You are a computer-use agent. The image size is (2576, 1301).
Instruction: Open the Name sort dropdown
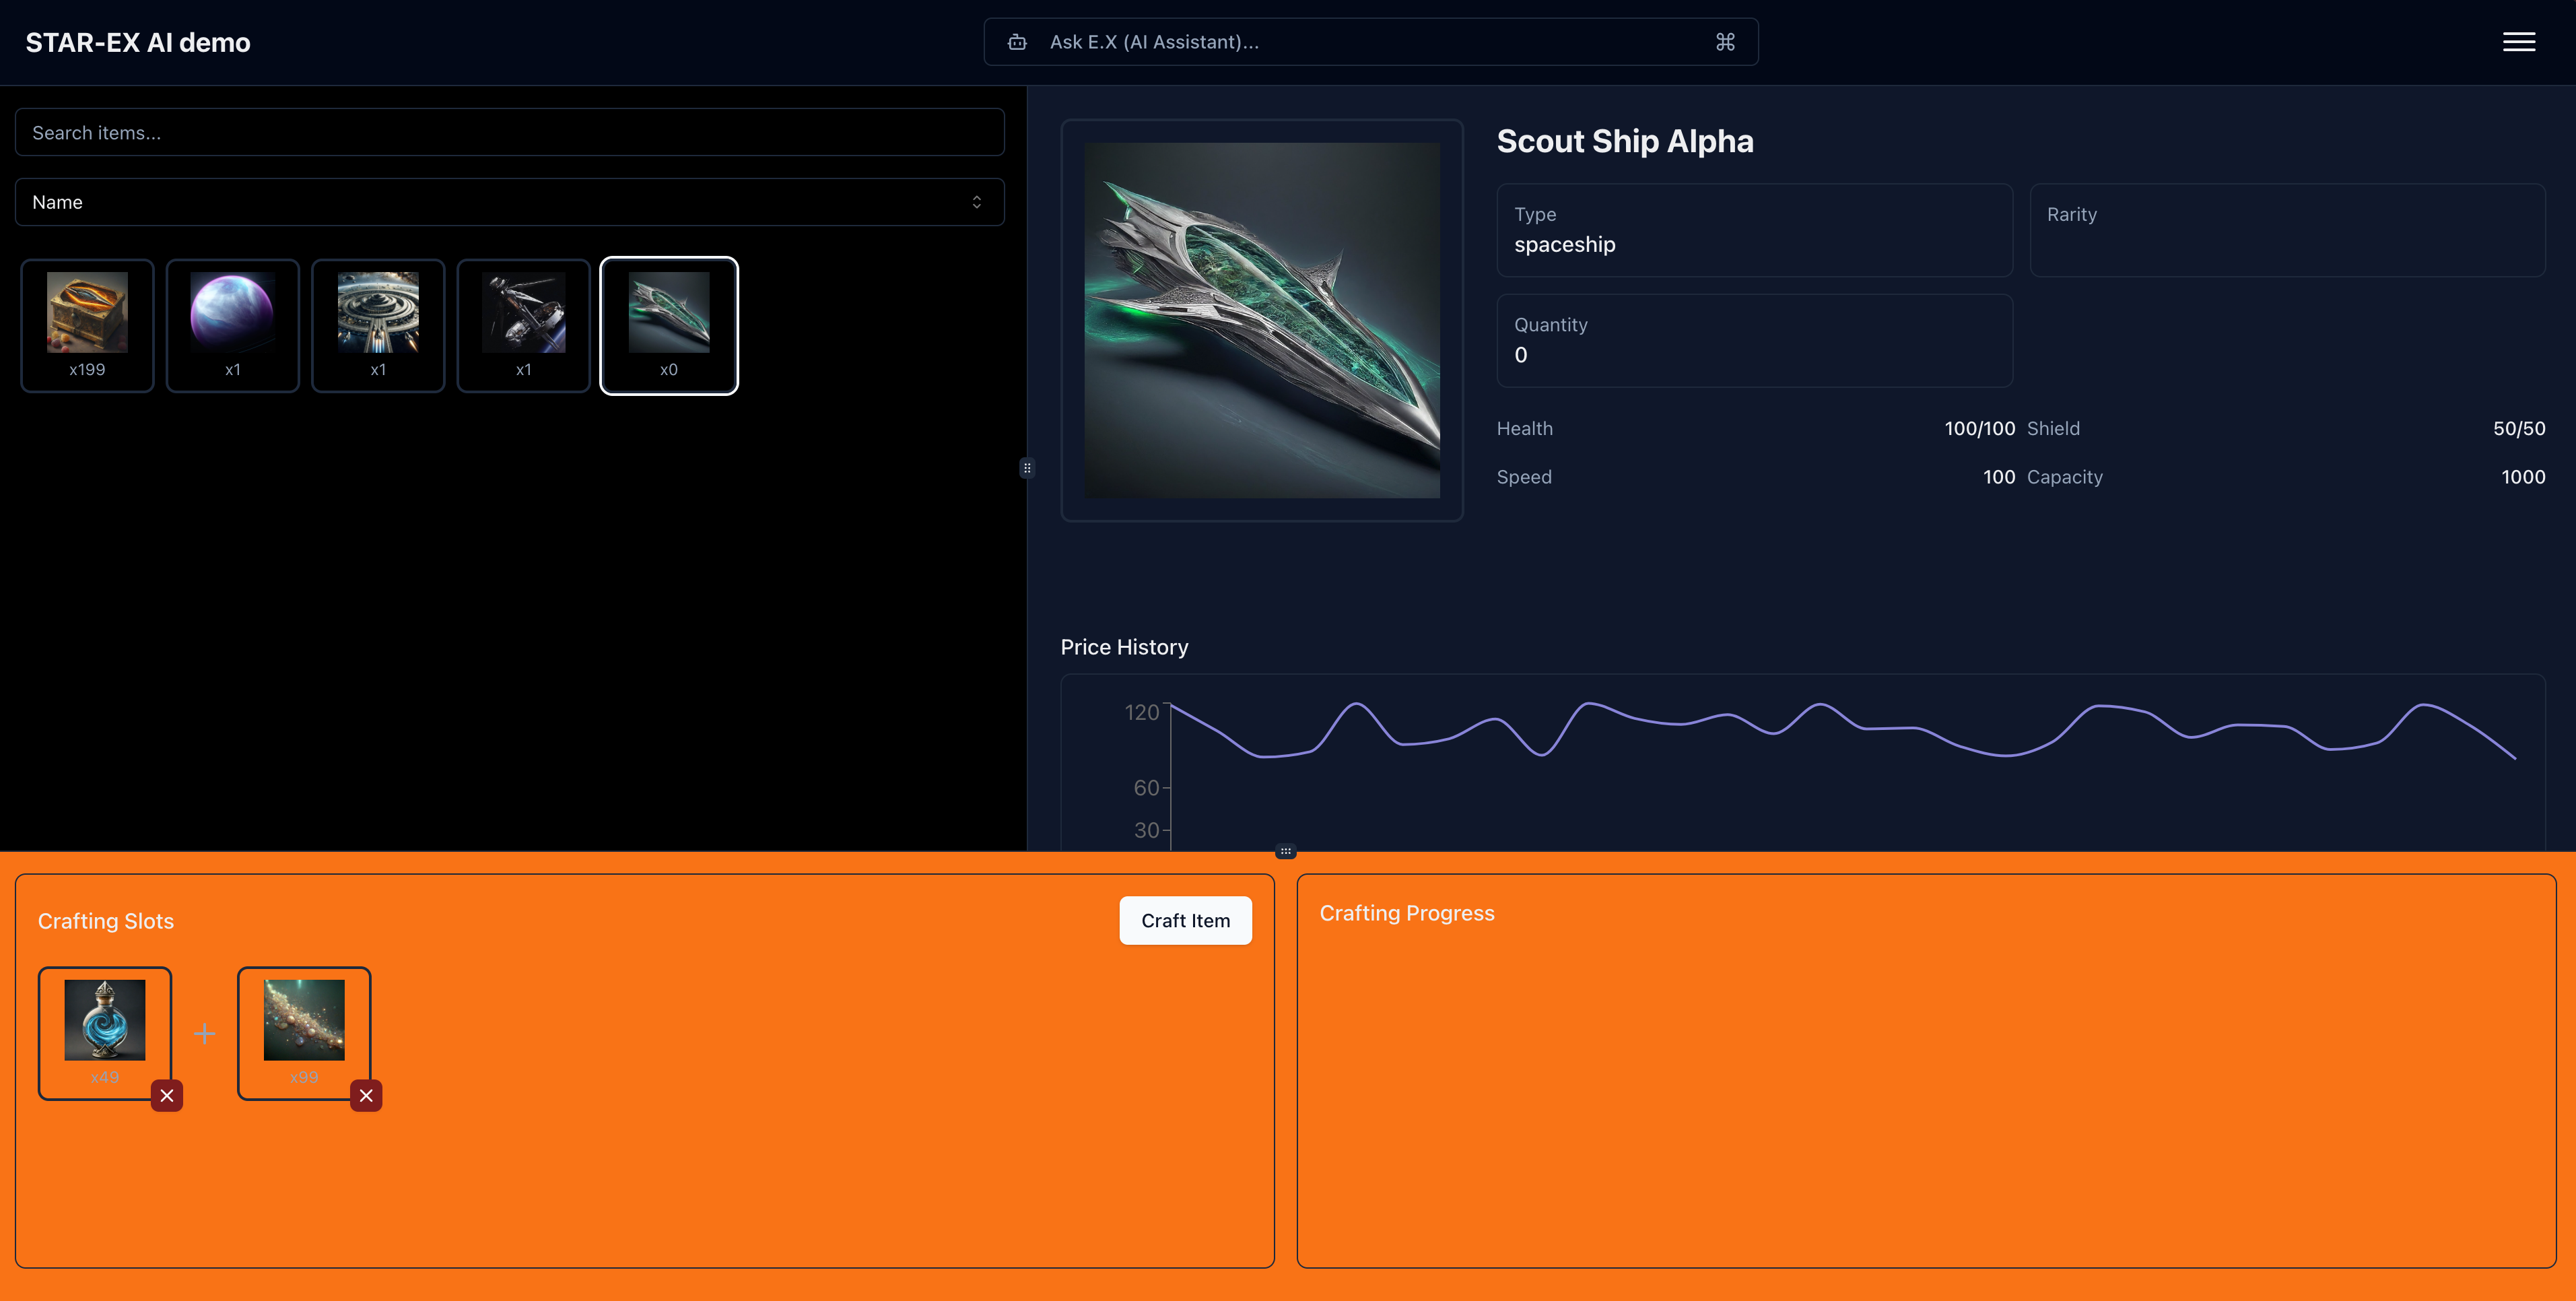pyautogui.click(x=509, y=202)
